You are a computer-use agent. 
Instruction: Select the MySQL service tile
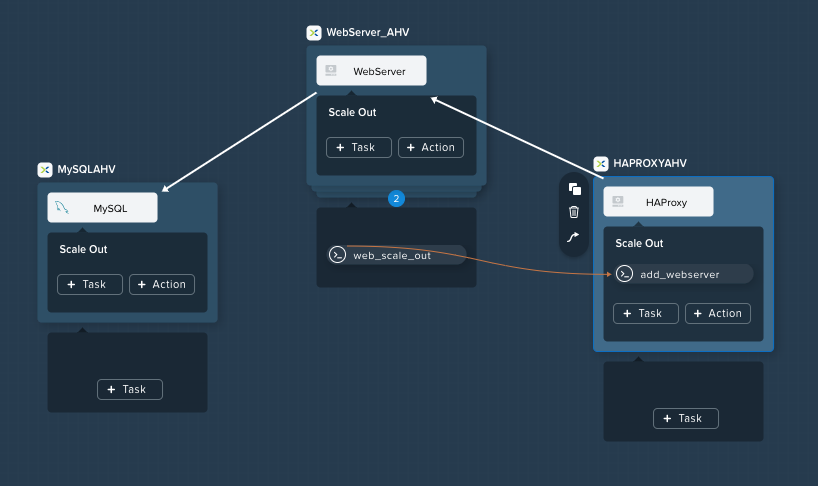(102, 208)
